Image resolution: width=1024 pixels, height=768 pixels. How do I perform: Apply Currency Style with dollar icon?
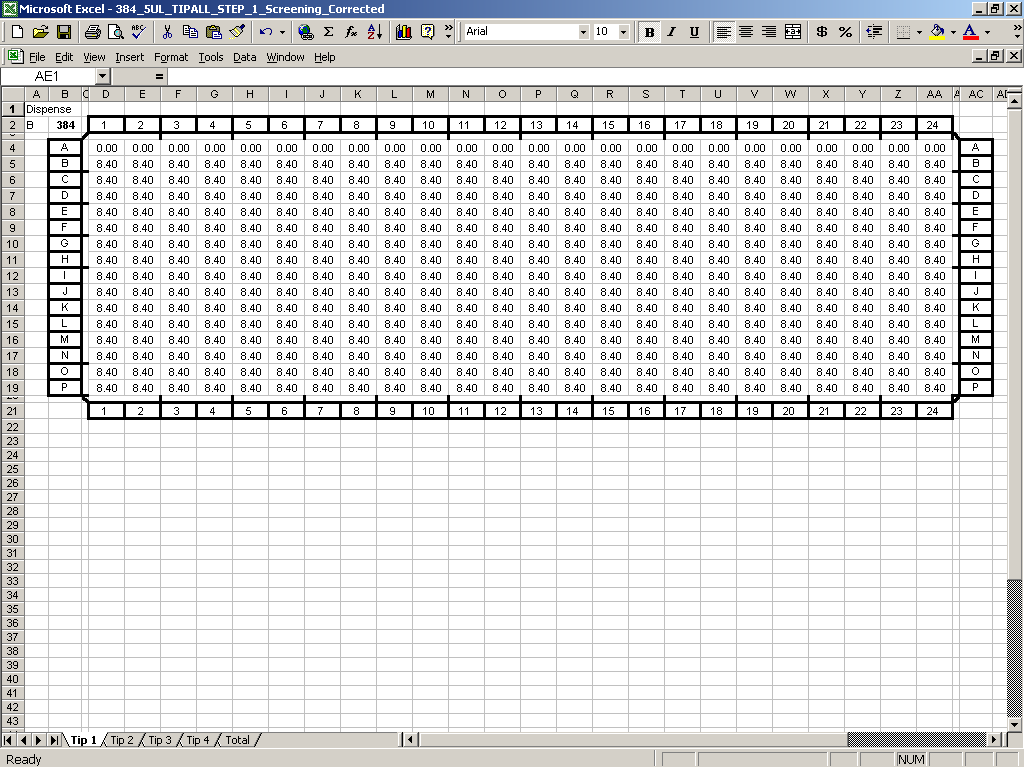tap(822, 32)
